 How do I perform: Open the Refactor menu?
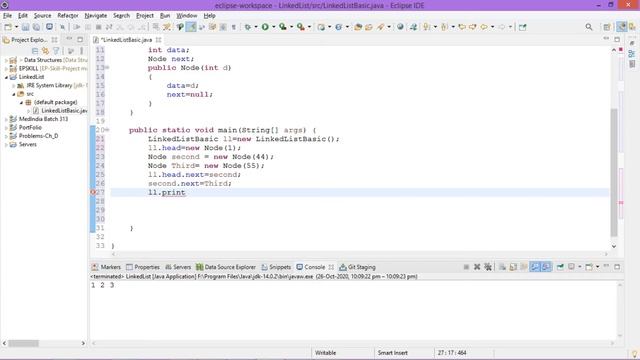[x=68, y=16]
